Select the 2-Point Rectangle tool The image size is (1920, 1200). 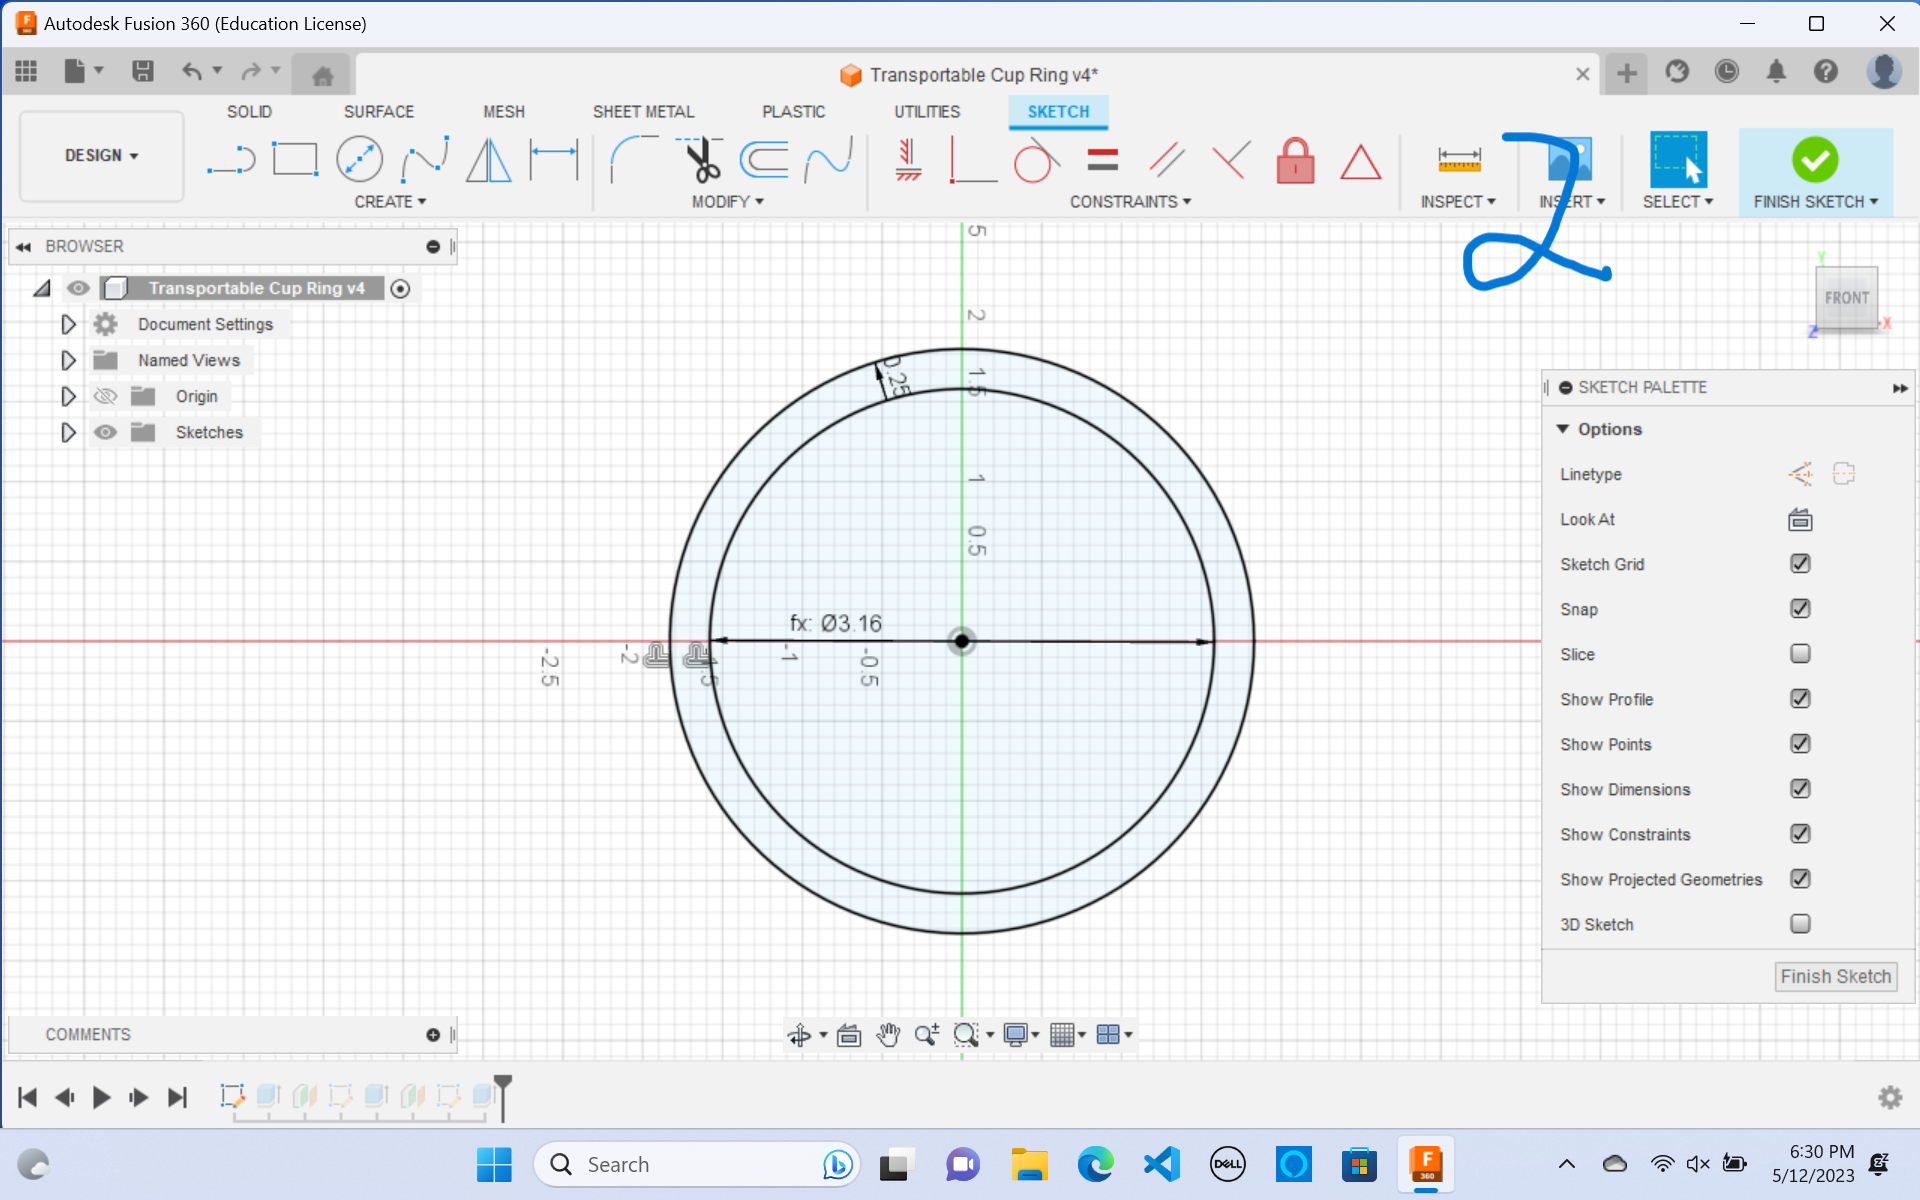pyautogui.click(x=295, y=159)
